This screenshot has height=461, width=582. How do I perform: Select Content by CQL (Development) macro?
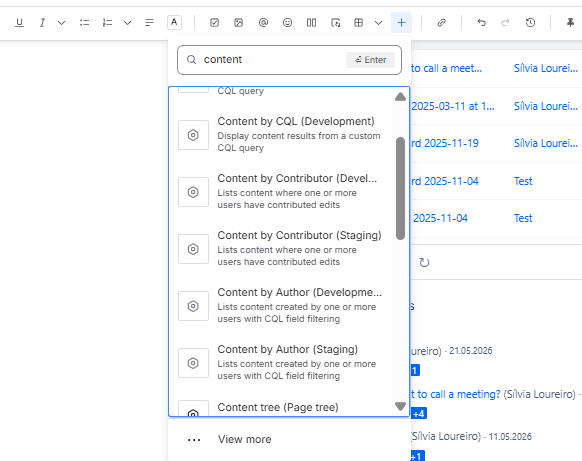click(x=281, y=135)
